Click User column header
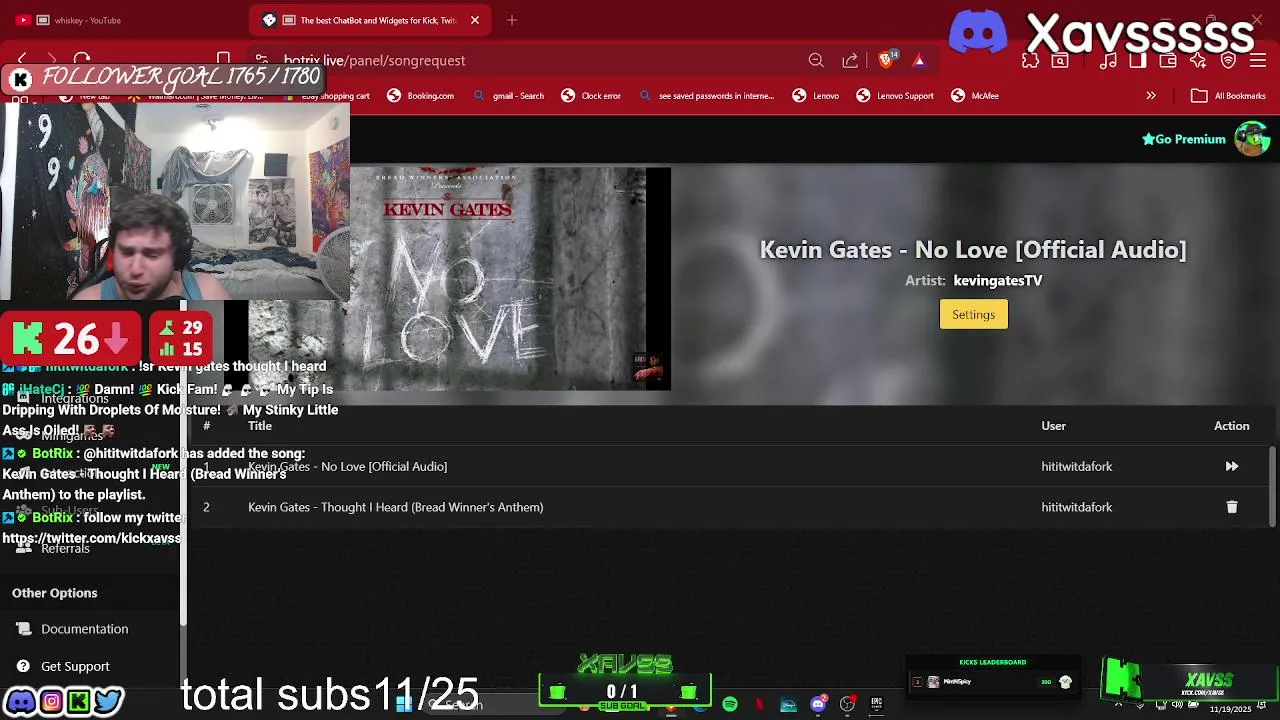This screenshot has width=1280, height=720. point(1053,426)
